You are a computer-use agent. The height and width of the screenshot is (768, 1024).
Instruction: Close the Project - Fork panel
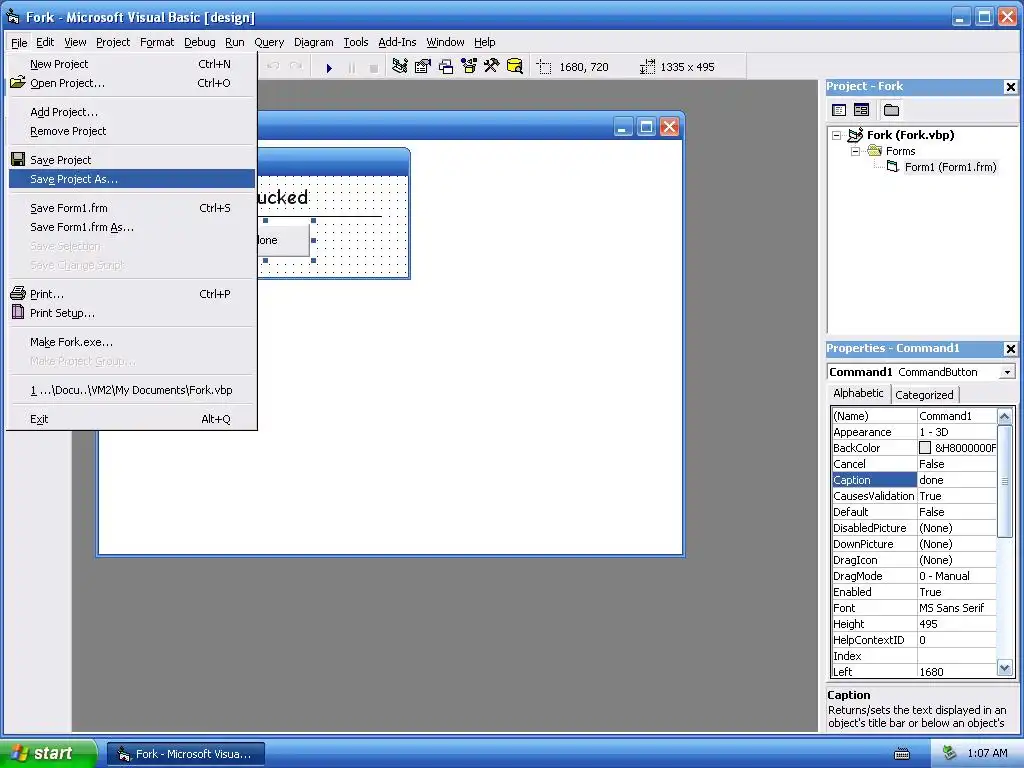point(1010,87)
